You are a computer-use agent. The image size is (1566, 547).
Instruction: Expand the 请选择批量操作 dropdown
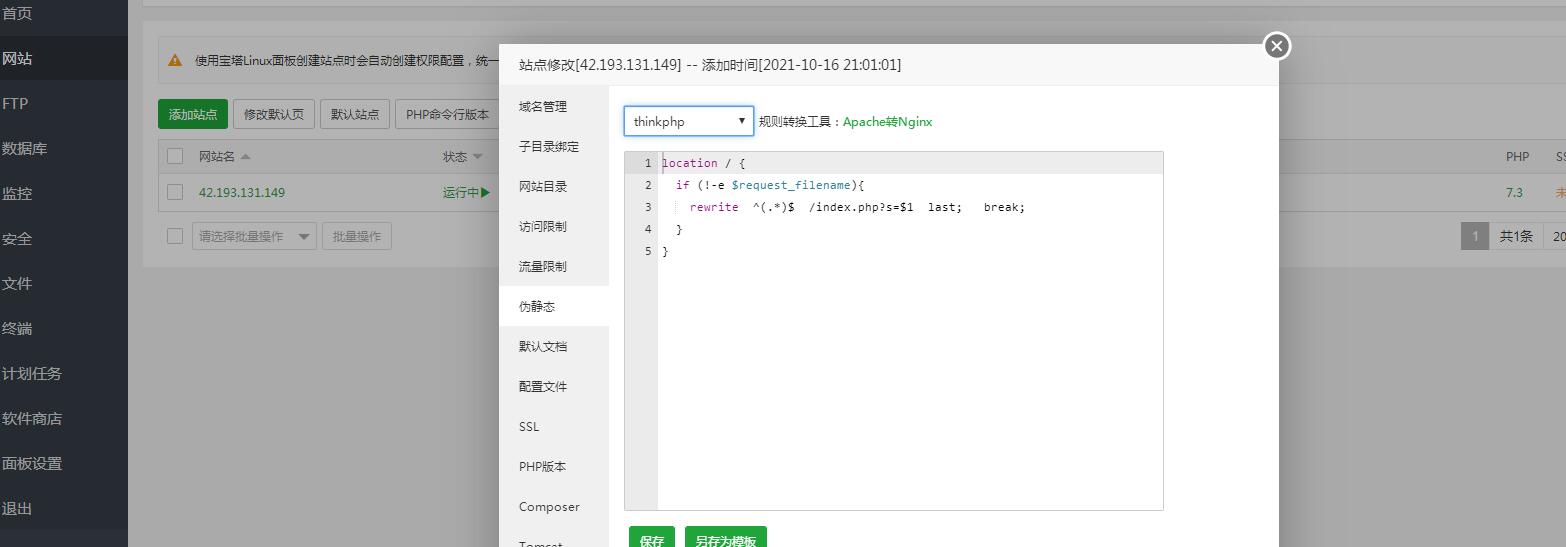point(254,236)
